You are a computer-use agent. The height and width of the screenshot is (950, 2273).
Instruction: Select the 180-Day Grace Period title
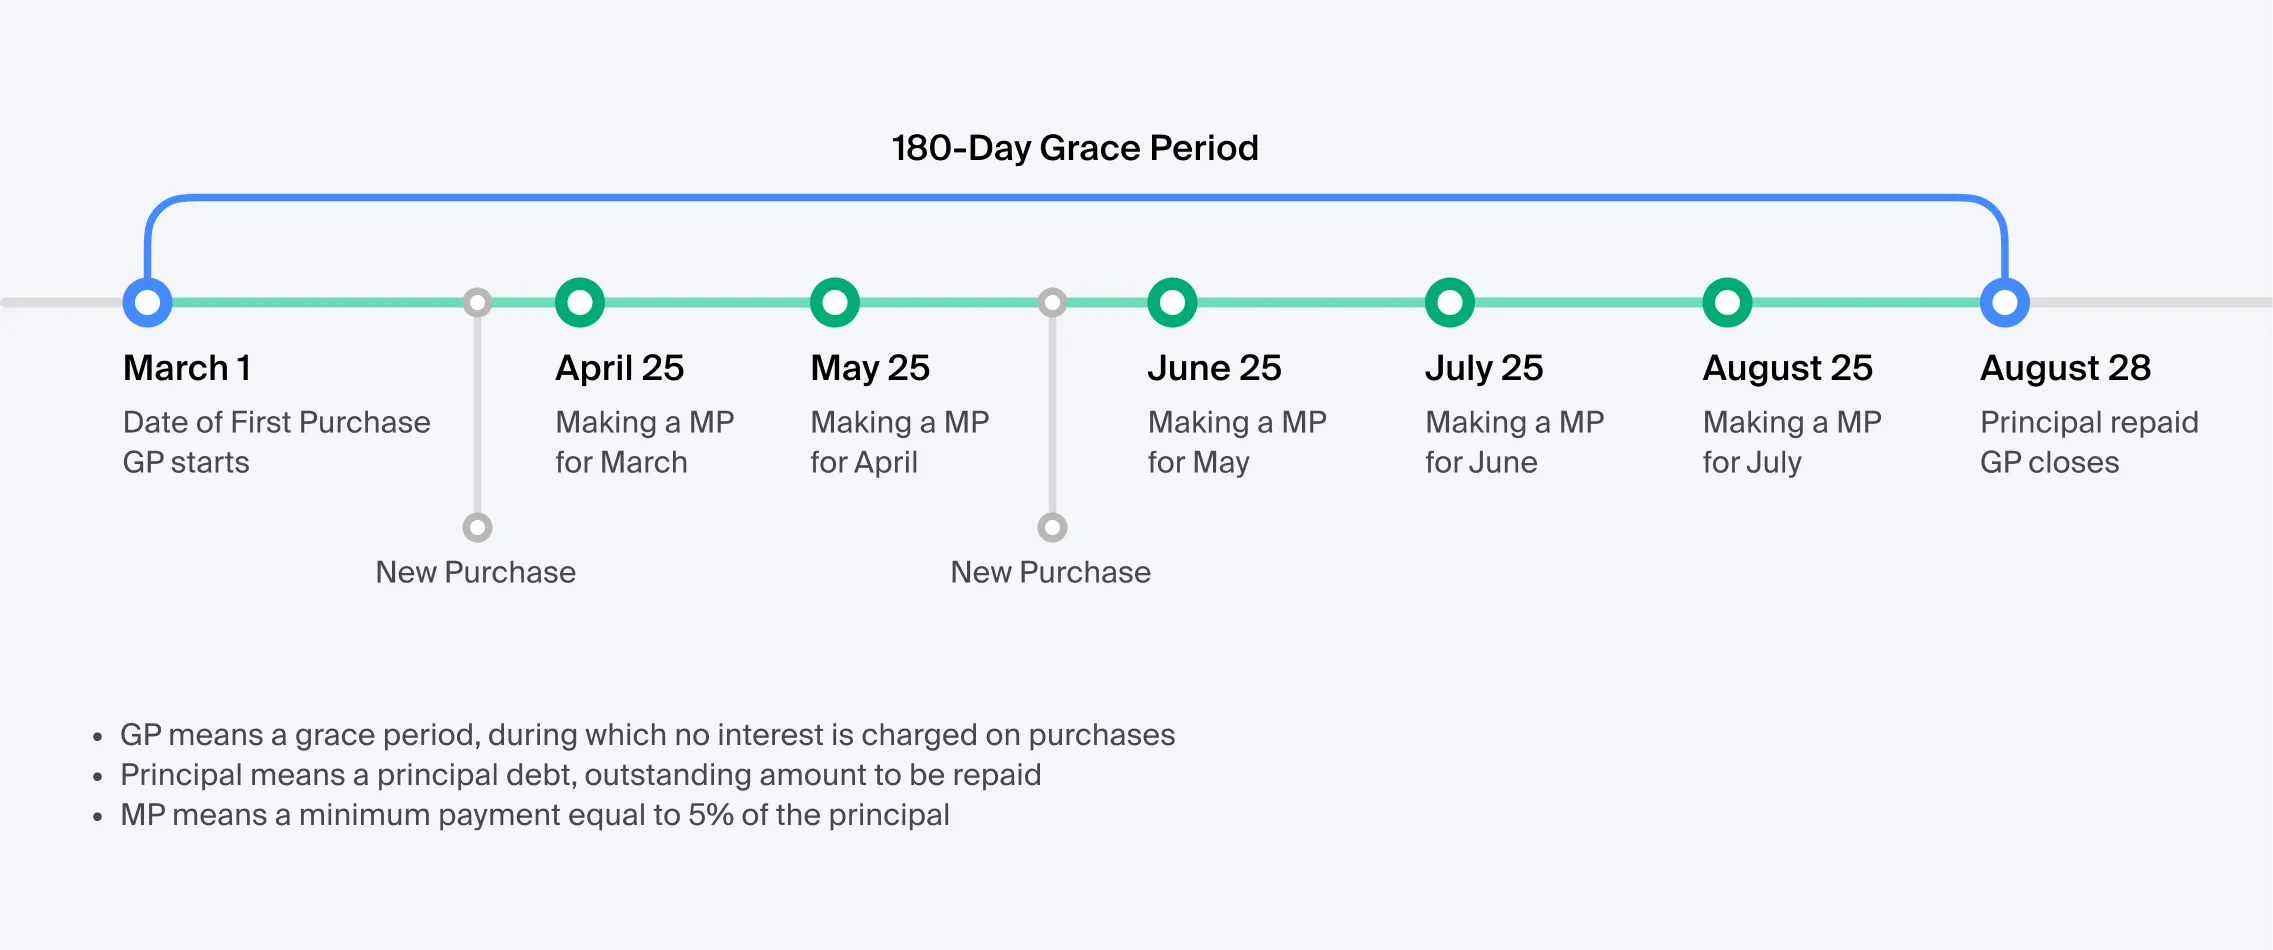pos(1075,148)
